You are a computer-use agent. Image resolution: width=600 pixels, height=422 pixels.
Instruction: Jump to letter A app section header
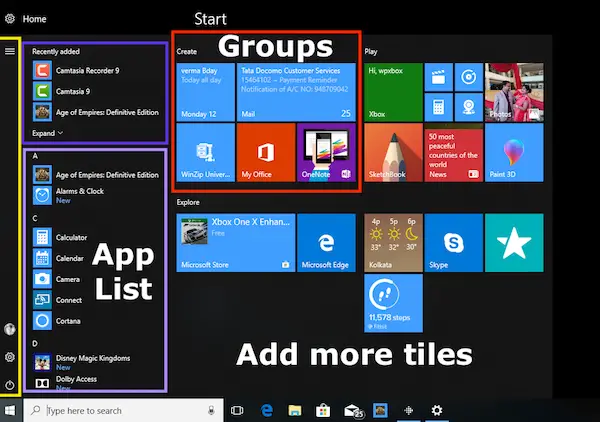click(36, 157)
